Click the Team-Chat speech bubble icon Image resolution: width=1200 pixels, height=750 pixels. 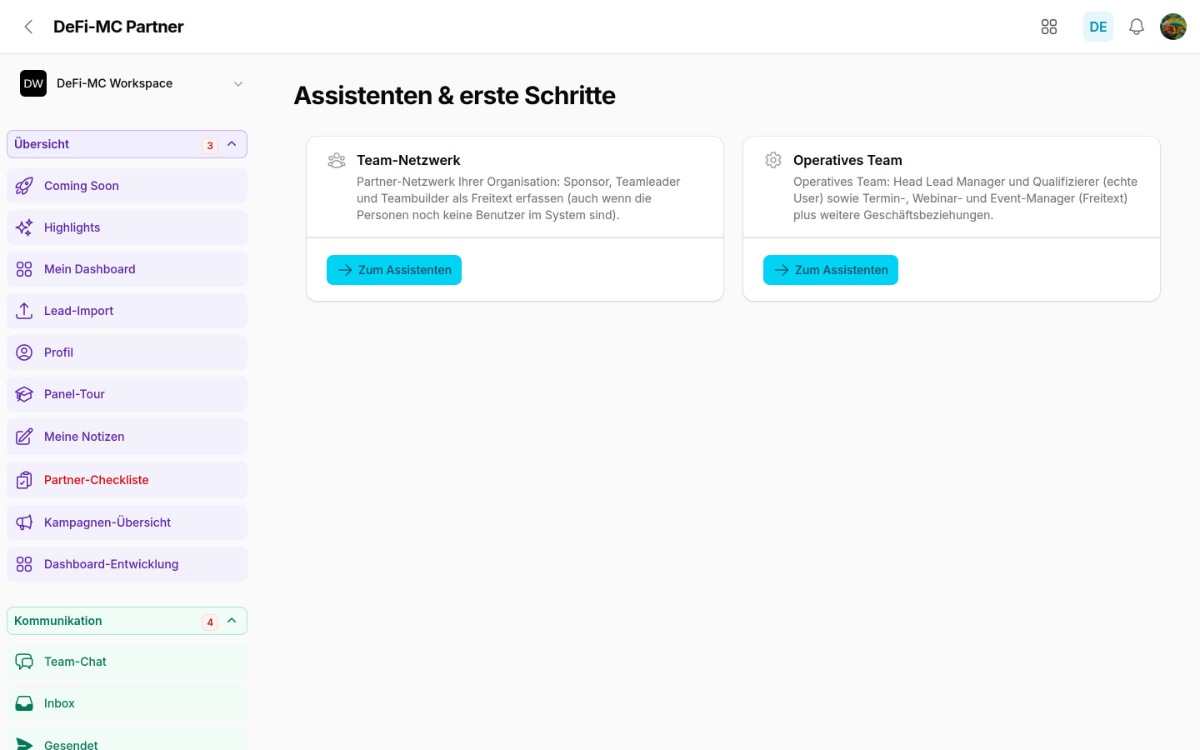point(25,662)
